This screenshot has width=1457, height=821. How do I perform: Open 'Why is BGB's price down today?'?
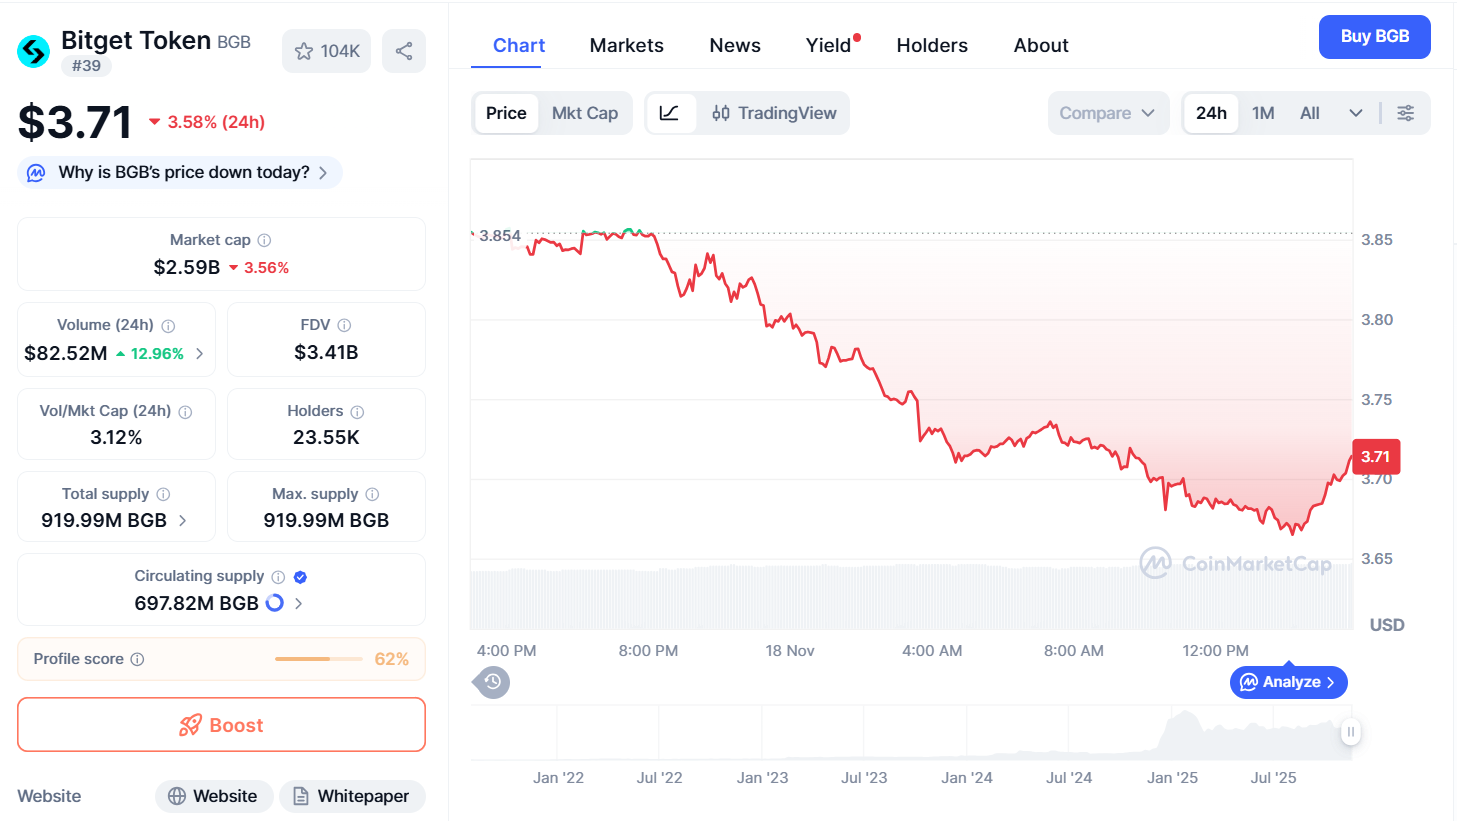point(178,172)
